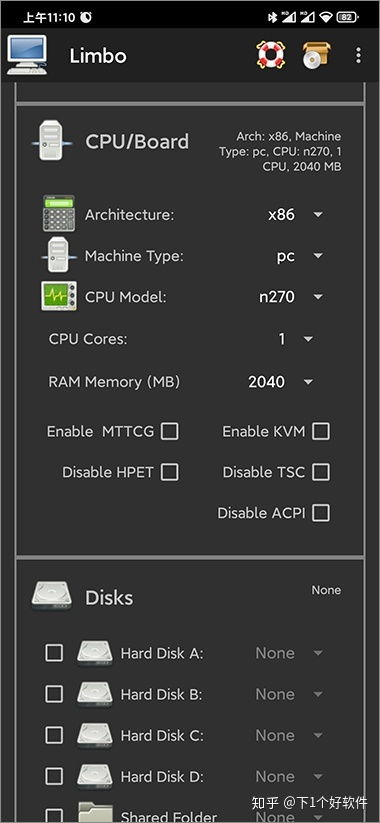Enable the MTTCG checkbox

(170, 431)
